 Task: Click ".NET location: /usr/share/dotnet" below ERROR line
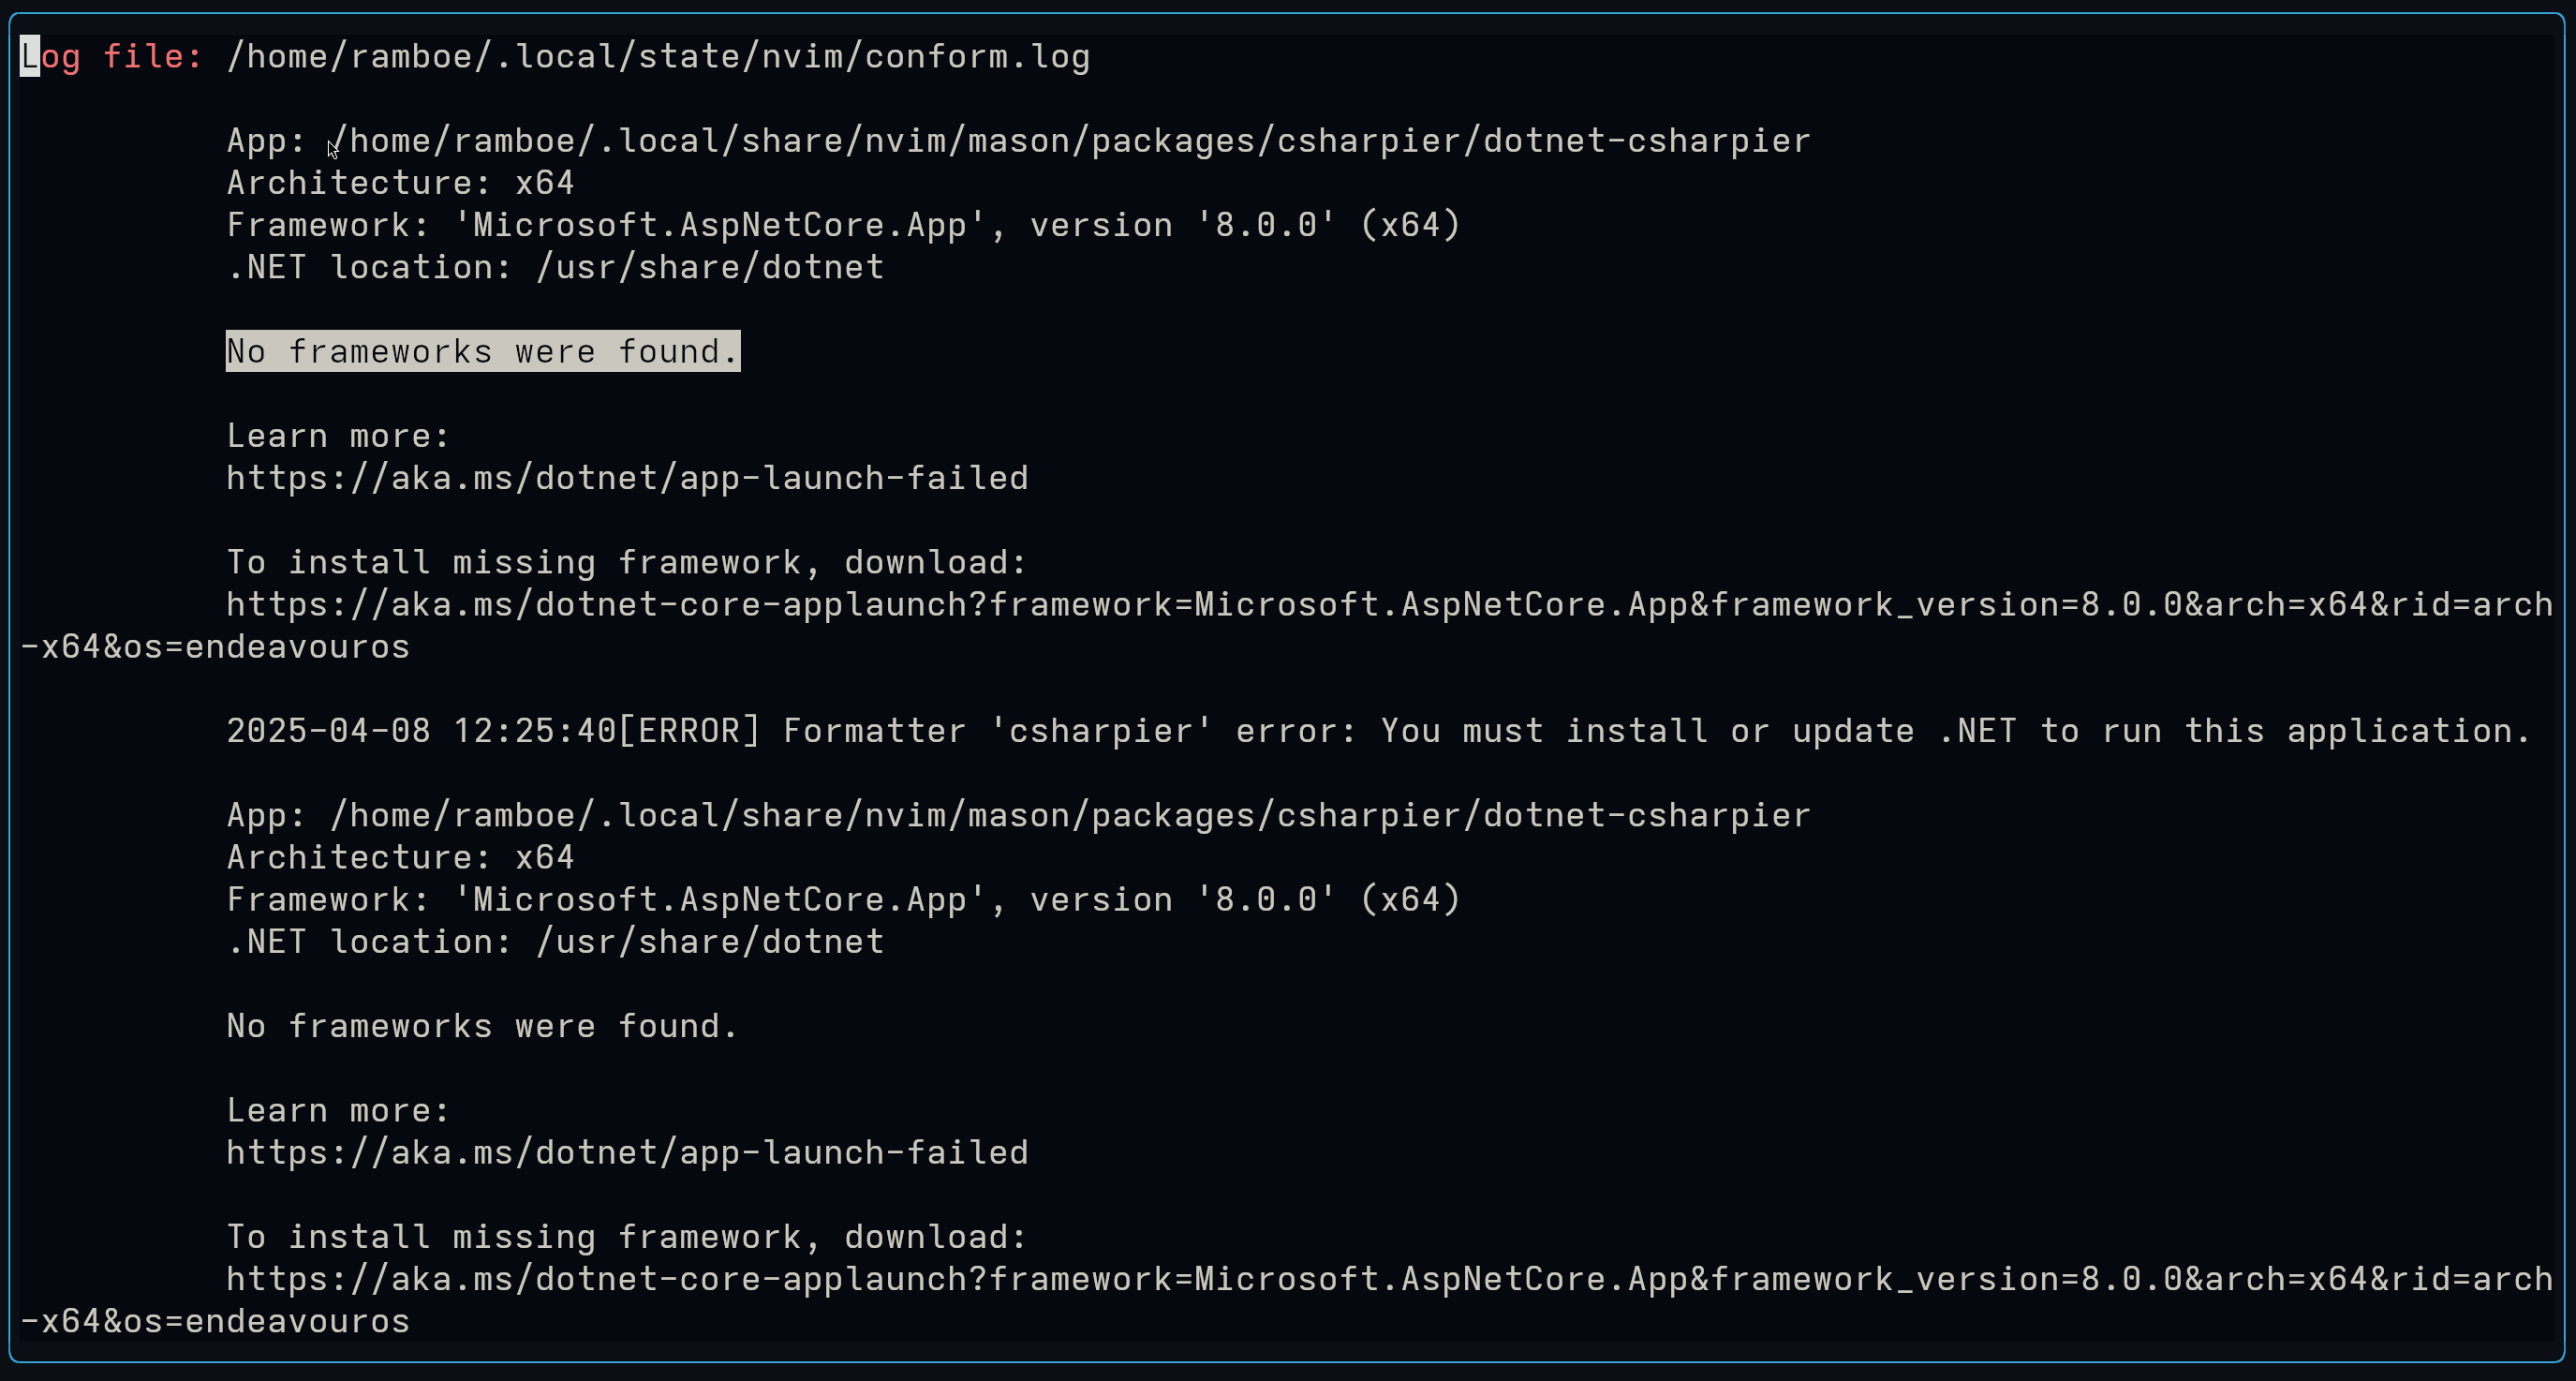[555, 942]
